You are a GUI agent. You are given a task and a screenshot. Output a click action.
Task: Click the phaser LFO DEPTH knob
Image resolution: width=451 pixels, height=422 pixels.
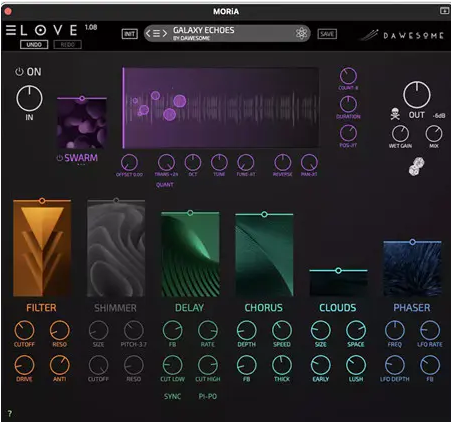click(x=395, y=365)
